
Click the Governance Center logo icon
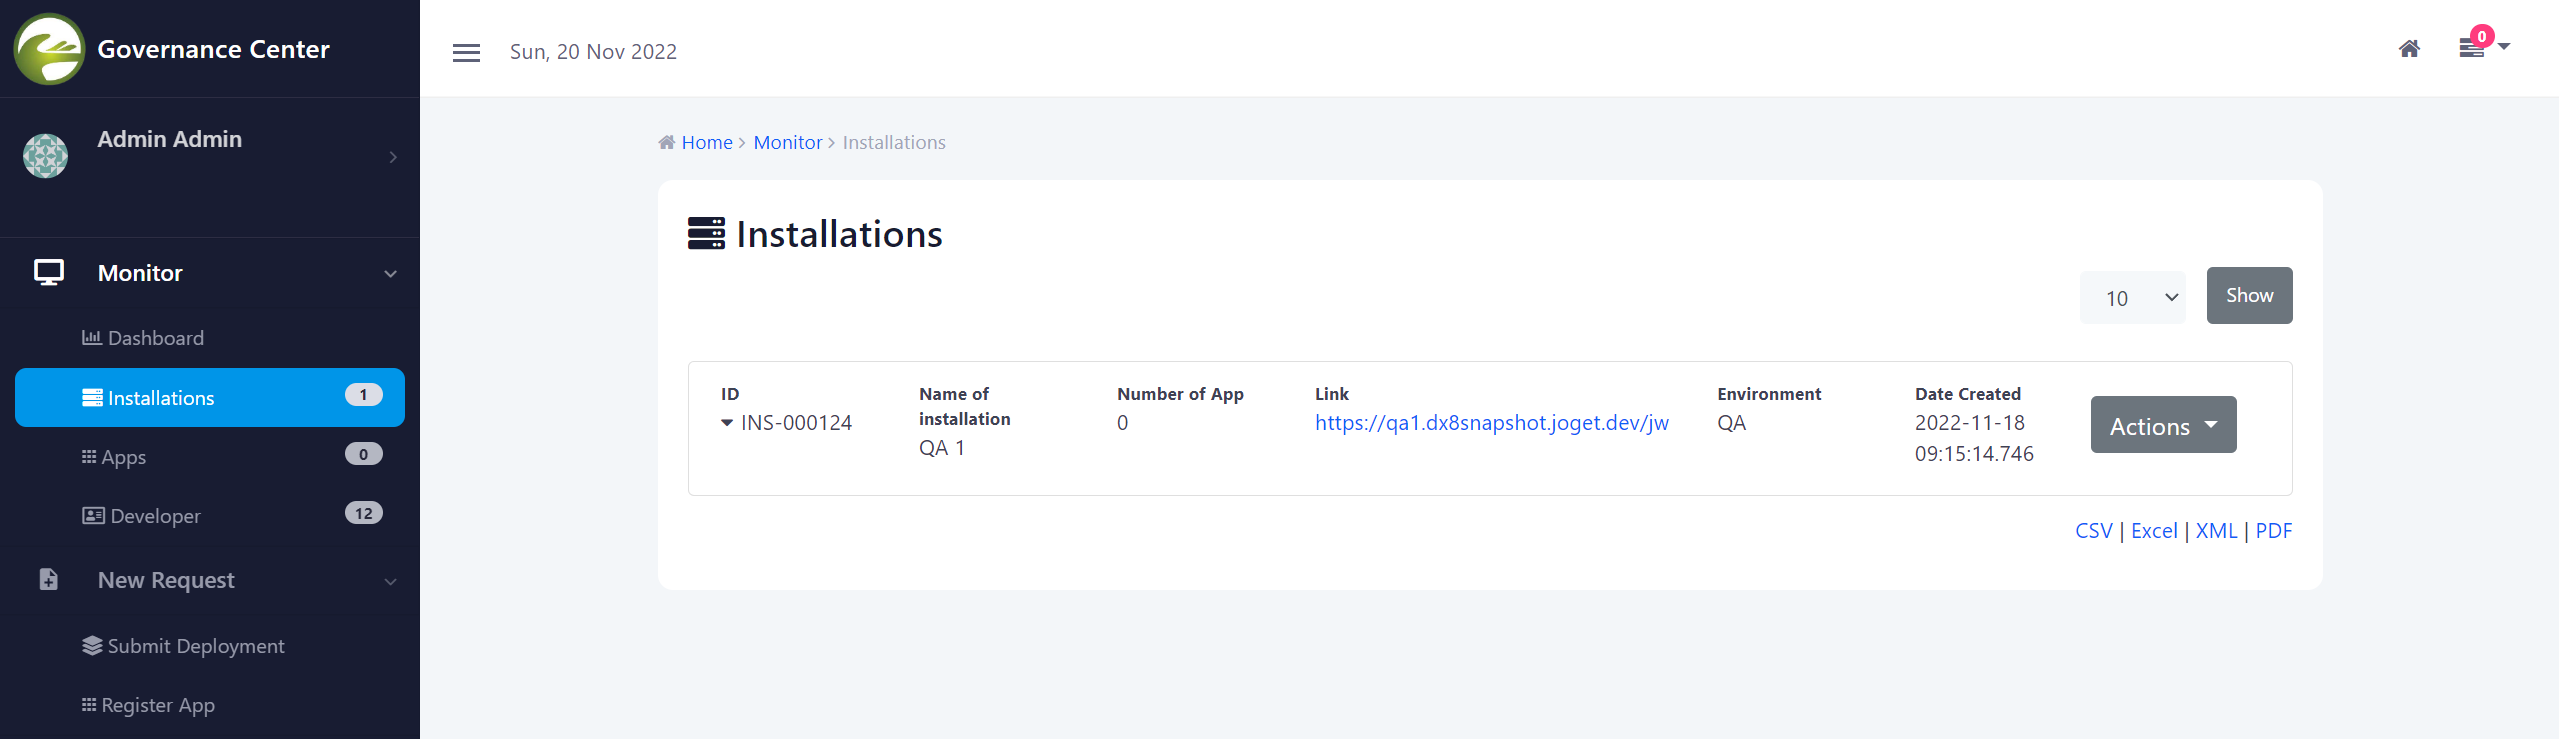[x=49, y=49]
